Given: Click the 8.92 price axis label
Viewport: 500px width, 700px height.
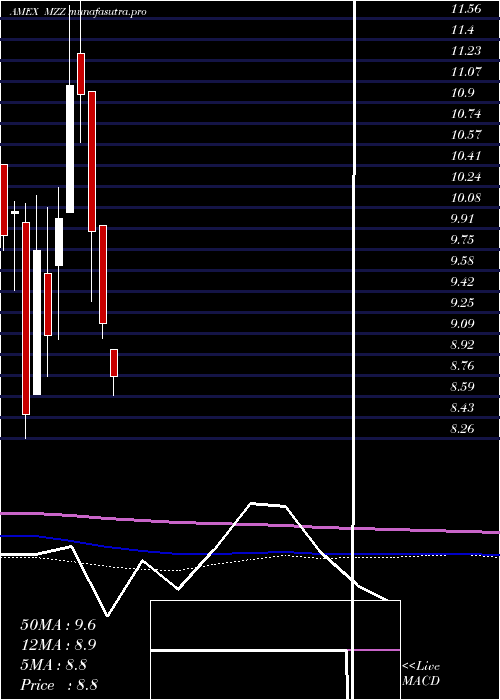Looking at the screenshot, I should point(462,345).
